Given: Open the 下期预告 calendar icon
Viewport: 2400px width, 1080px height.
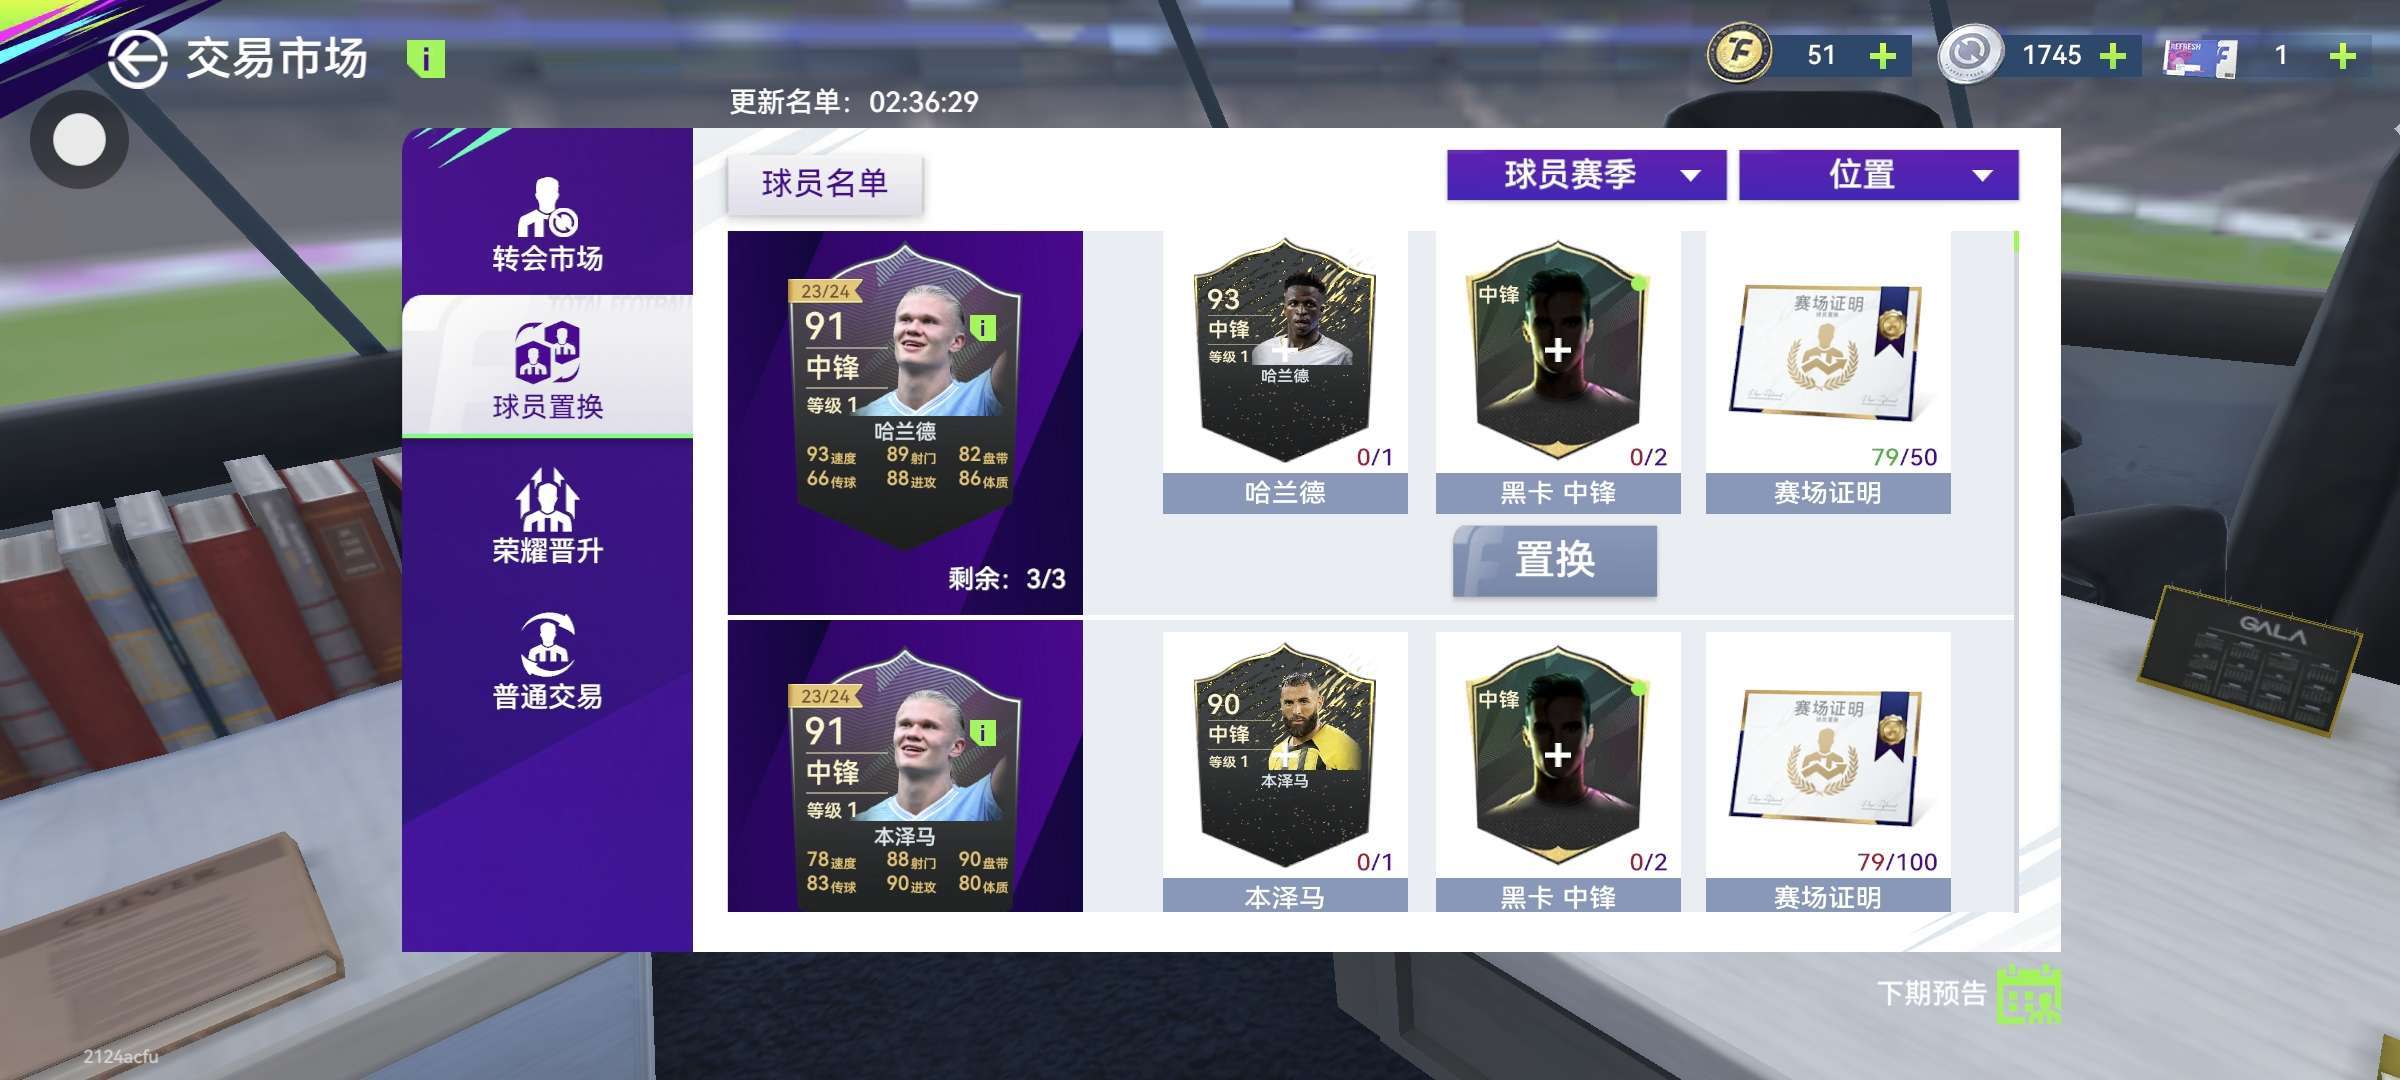Looking at the screenshot, I should (x=2029, y=994).
